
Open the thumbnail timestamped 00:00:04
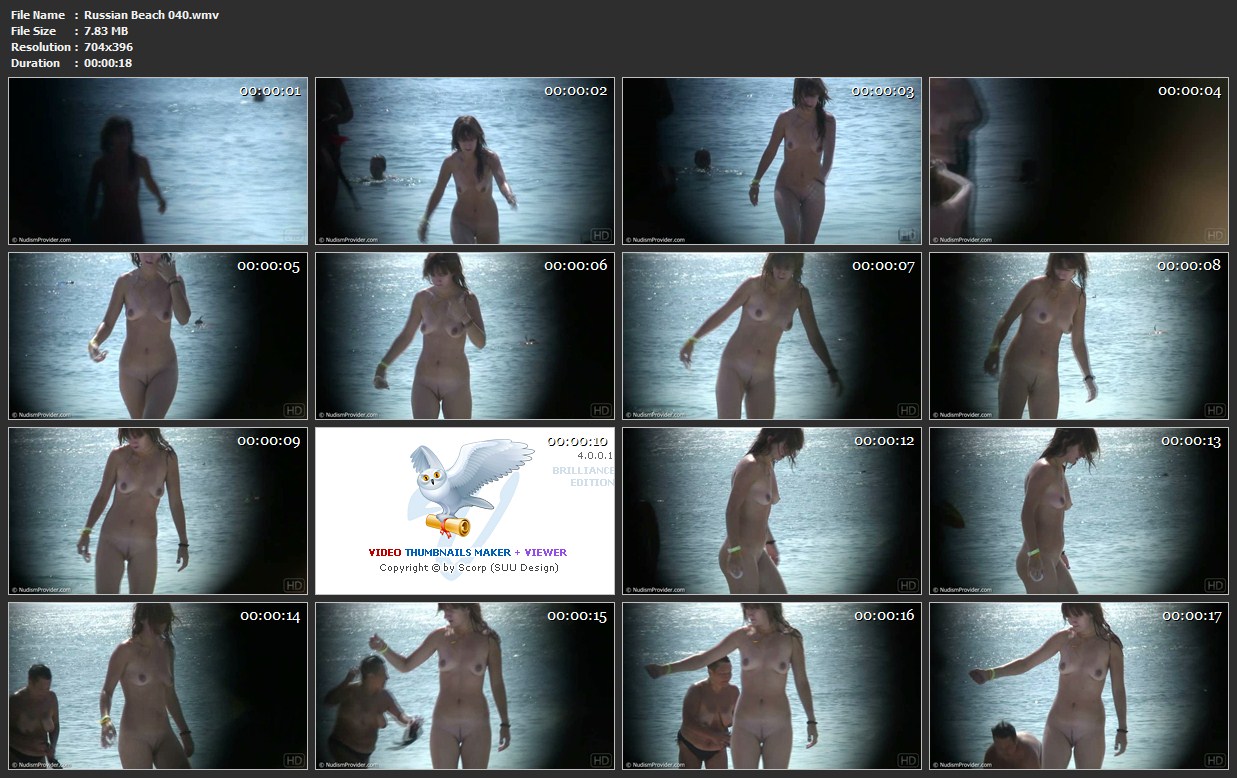(1078, 161)
